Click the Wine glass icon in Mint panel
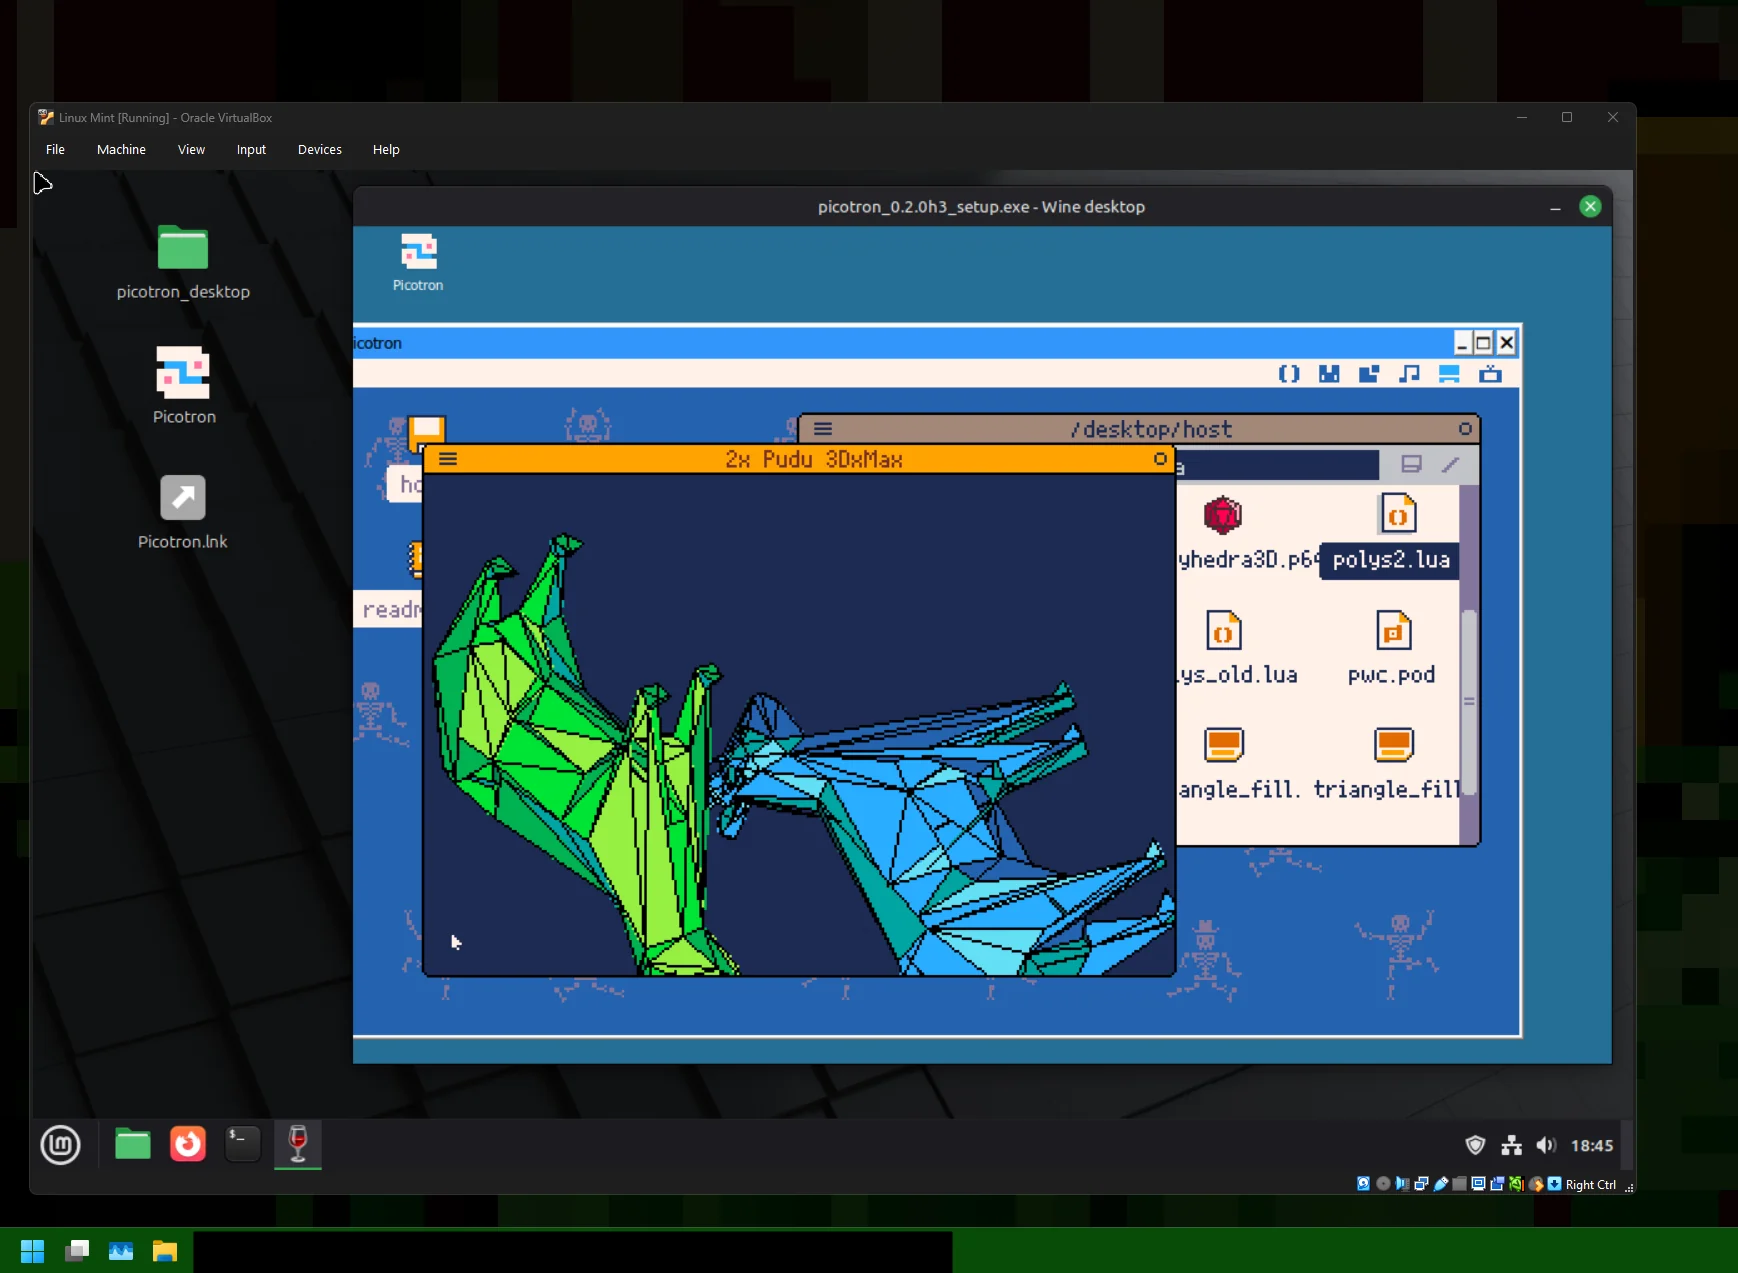Viewport: 1738px width, 1273px height. [x=298, y=1144]
